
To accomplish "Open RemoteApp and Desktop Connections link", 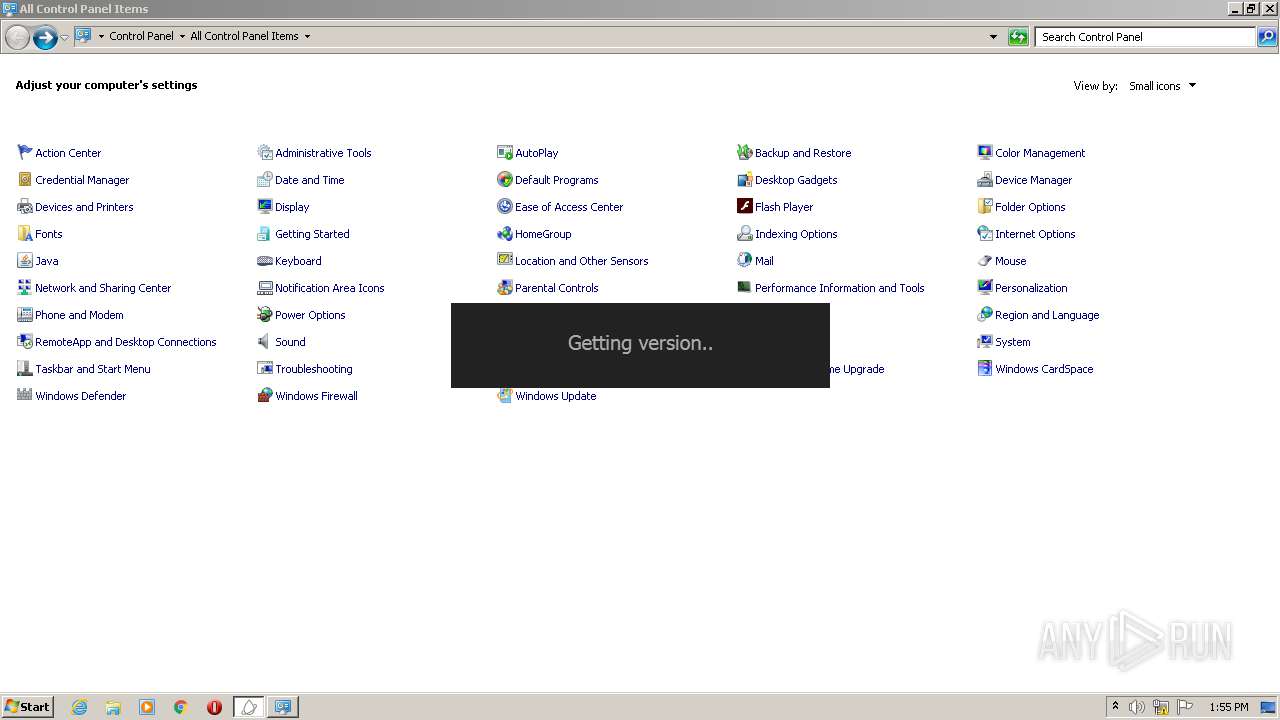I will tap(126, 342).
